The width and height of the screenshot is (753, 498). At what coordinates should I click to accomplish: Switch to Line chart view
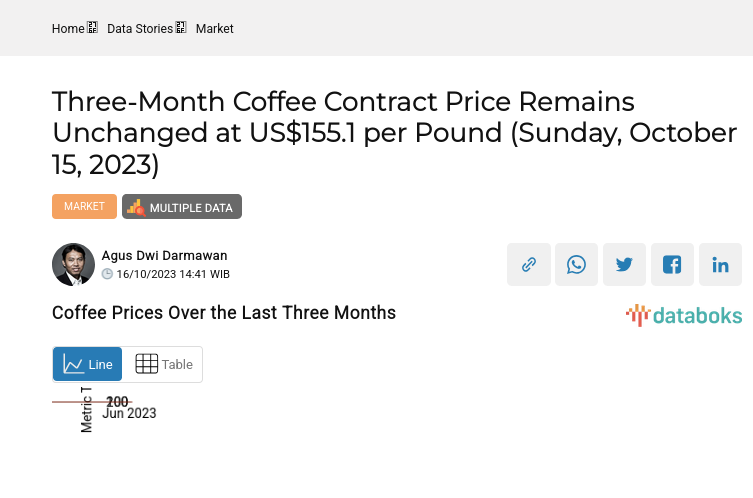click(x=88, y=364)
